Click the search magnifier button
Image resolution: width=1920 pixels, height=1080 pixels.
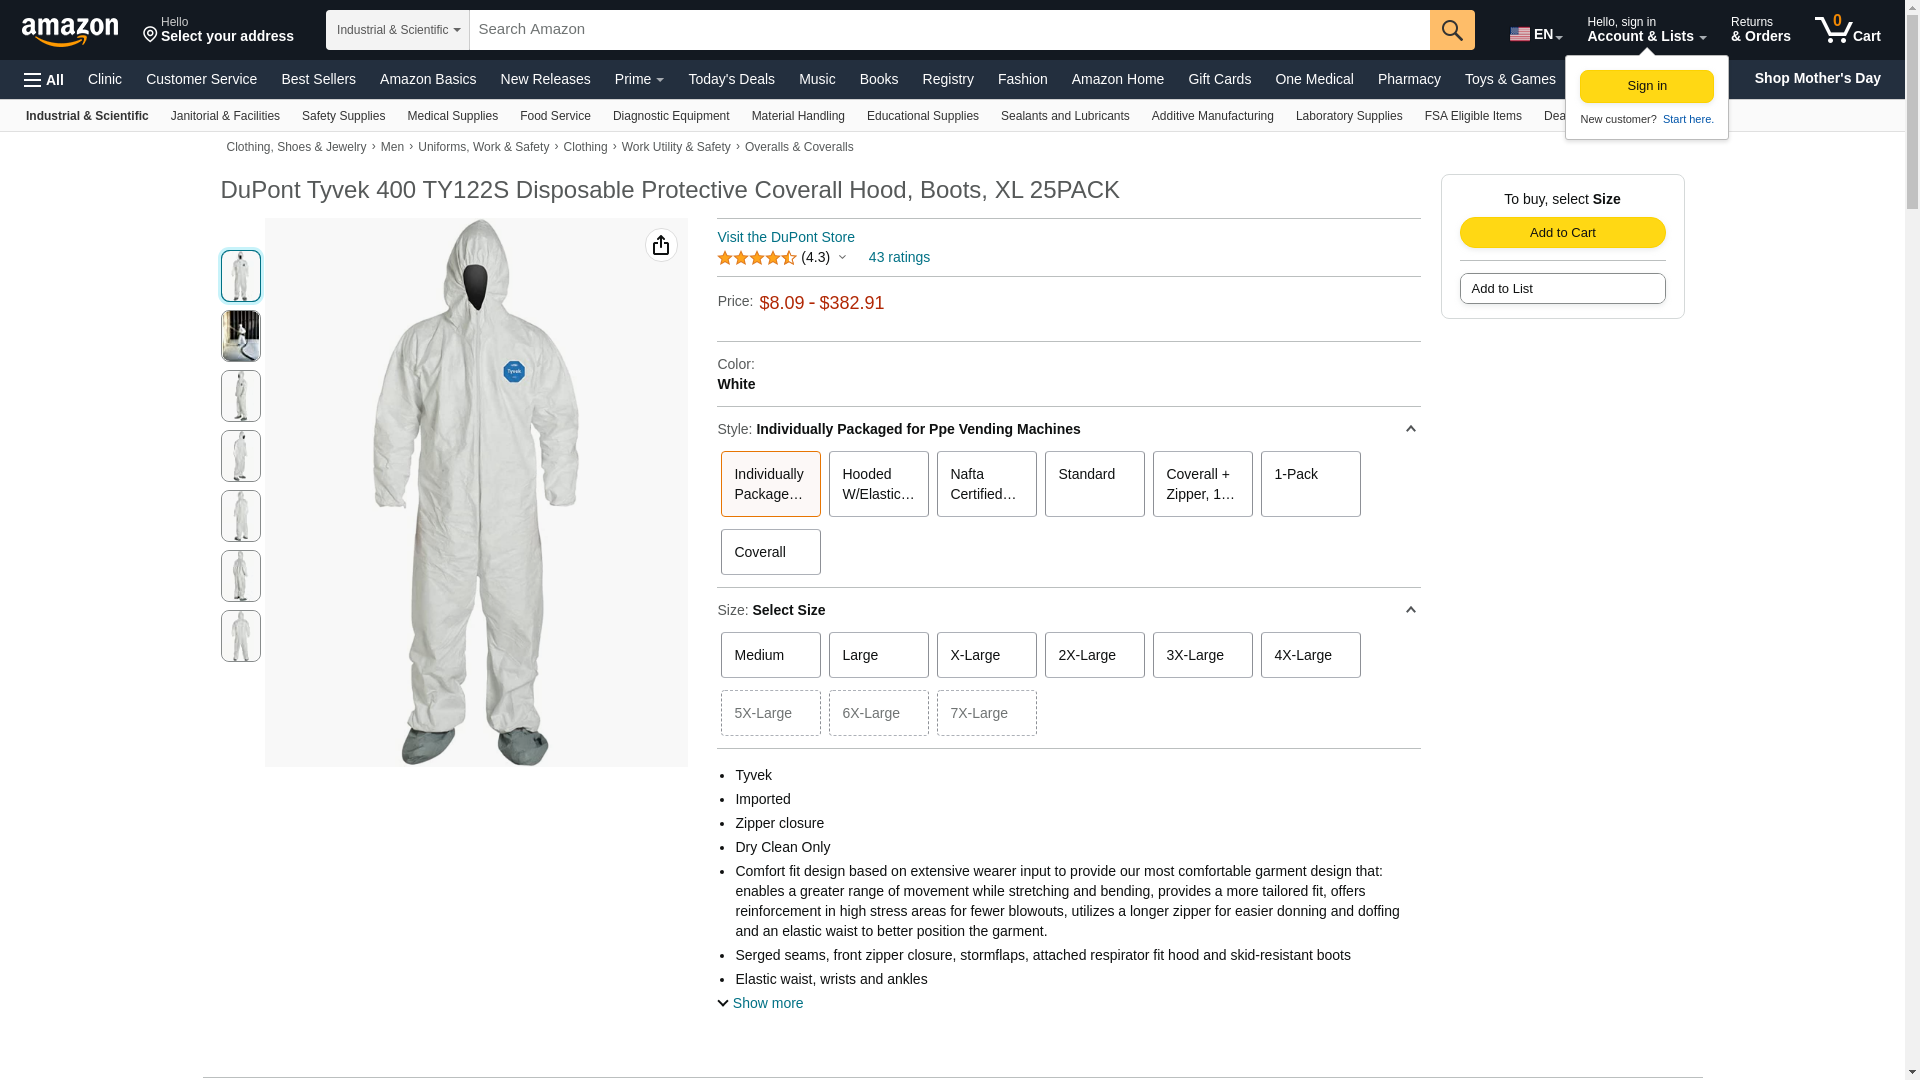(x=1452, y=30)
